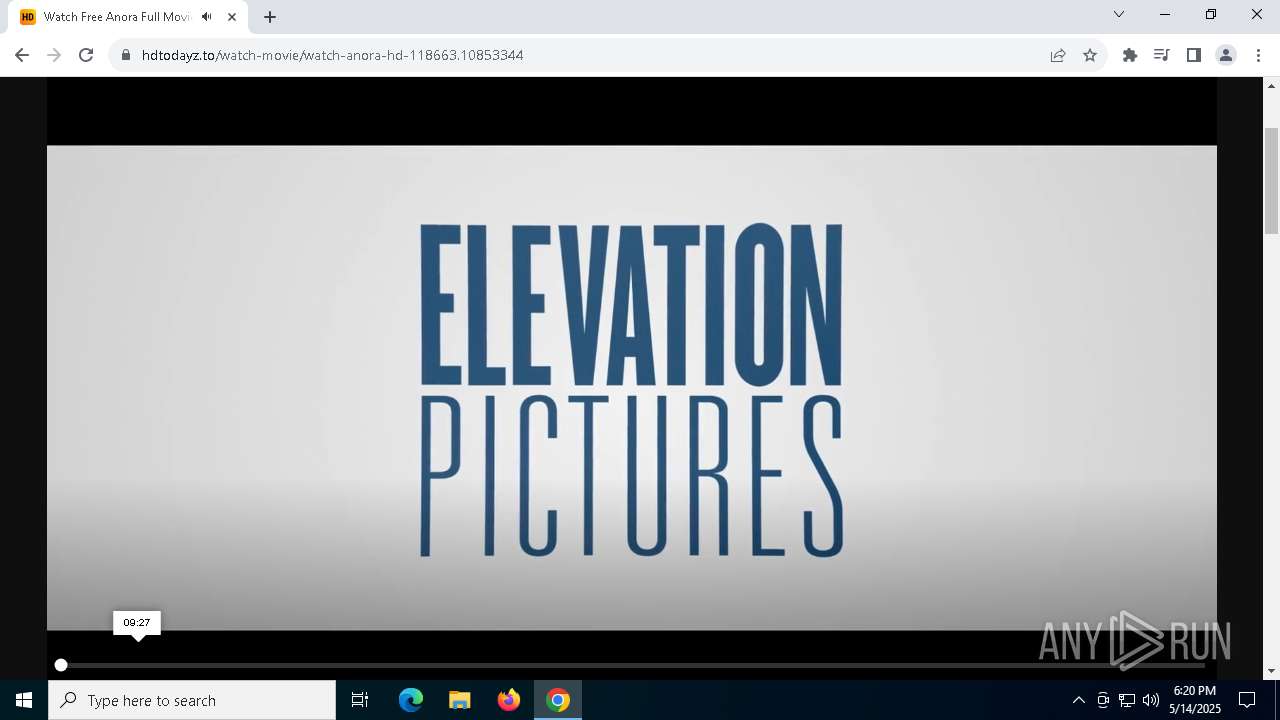The width and height of the screenshot is (1280, 720).
Task: Open Chrome profile avatar
Action: click(x=1226, y=55)
